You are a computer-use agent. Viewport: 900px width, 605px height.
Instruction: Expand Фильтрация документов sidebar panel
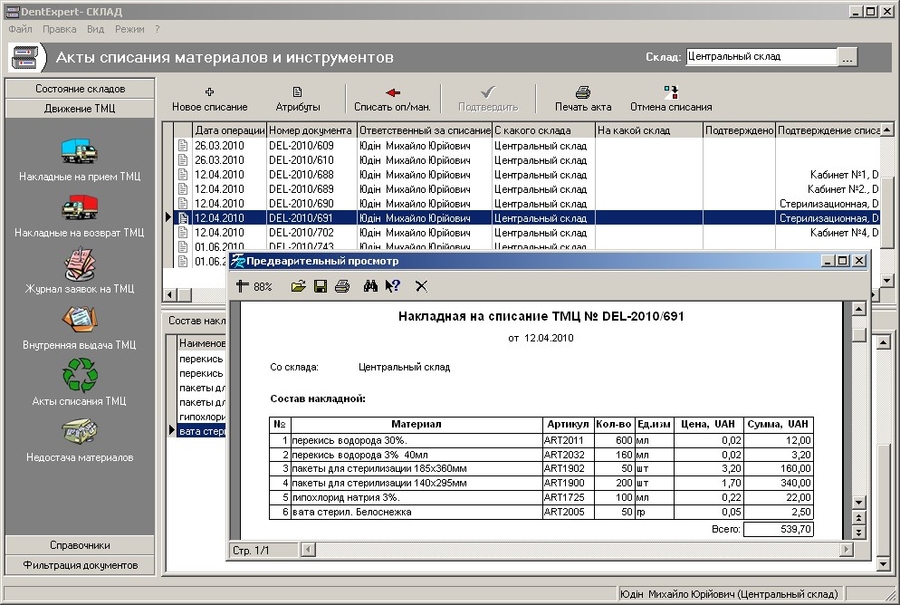[80, 565]
